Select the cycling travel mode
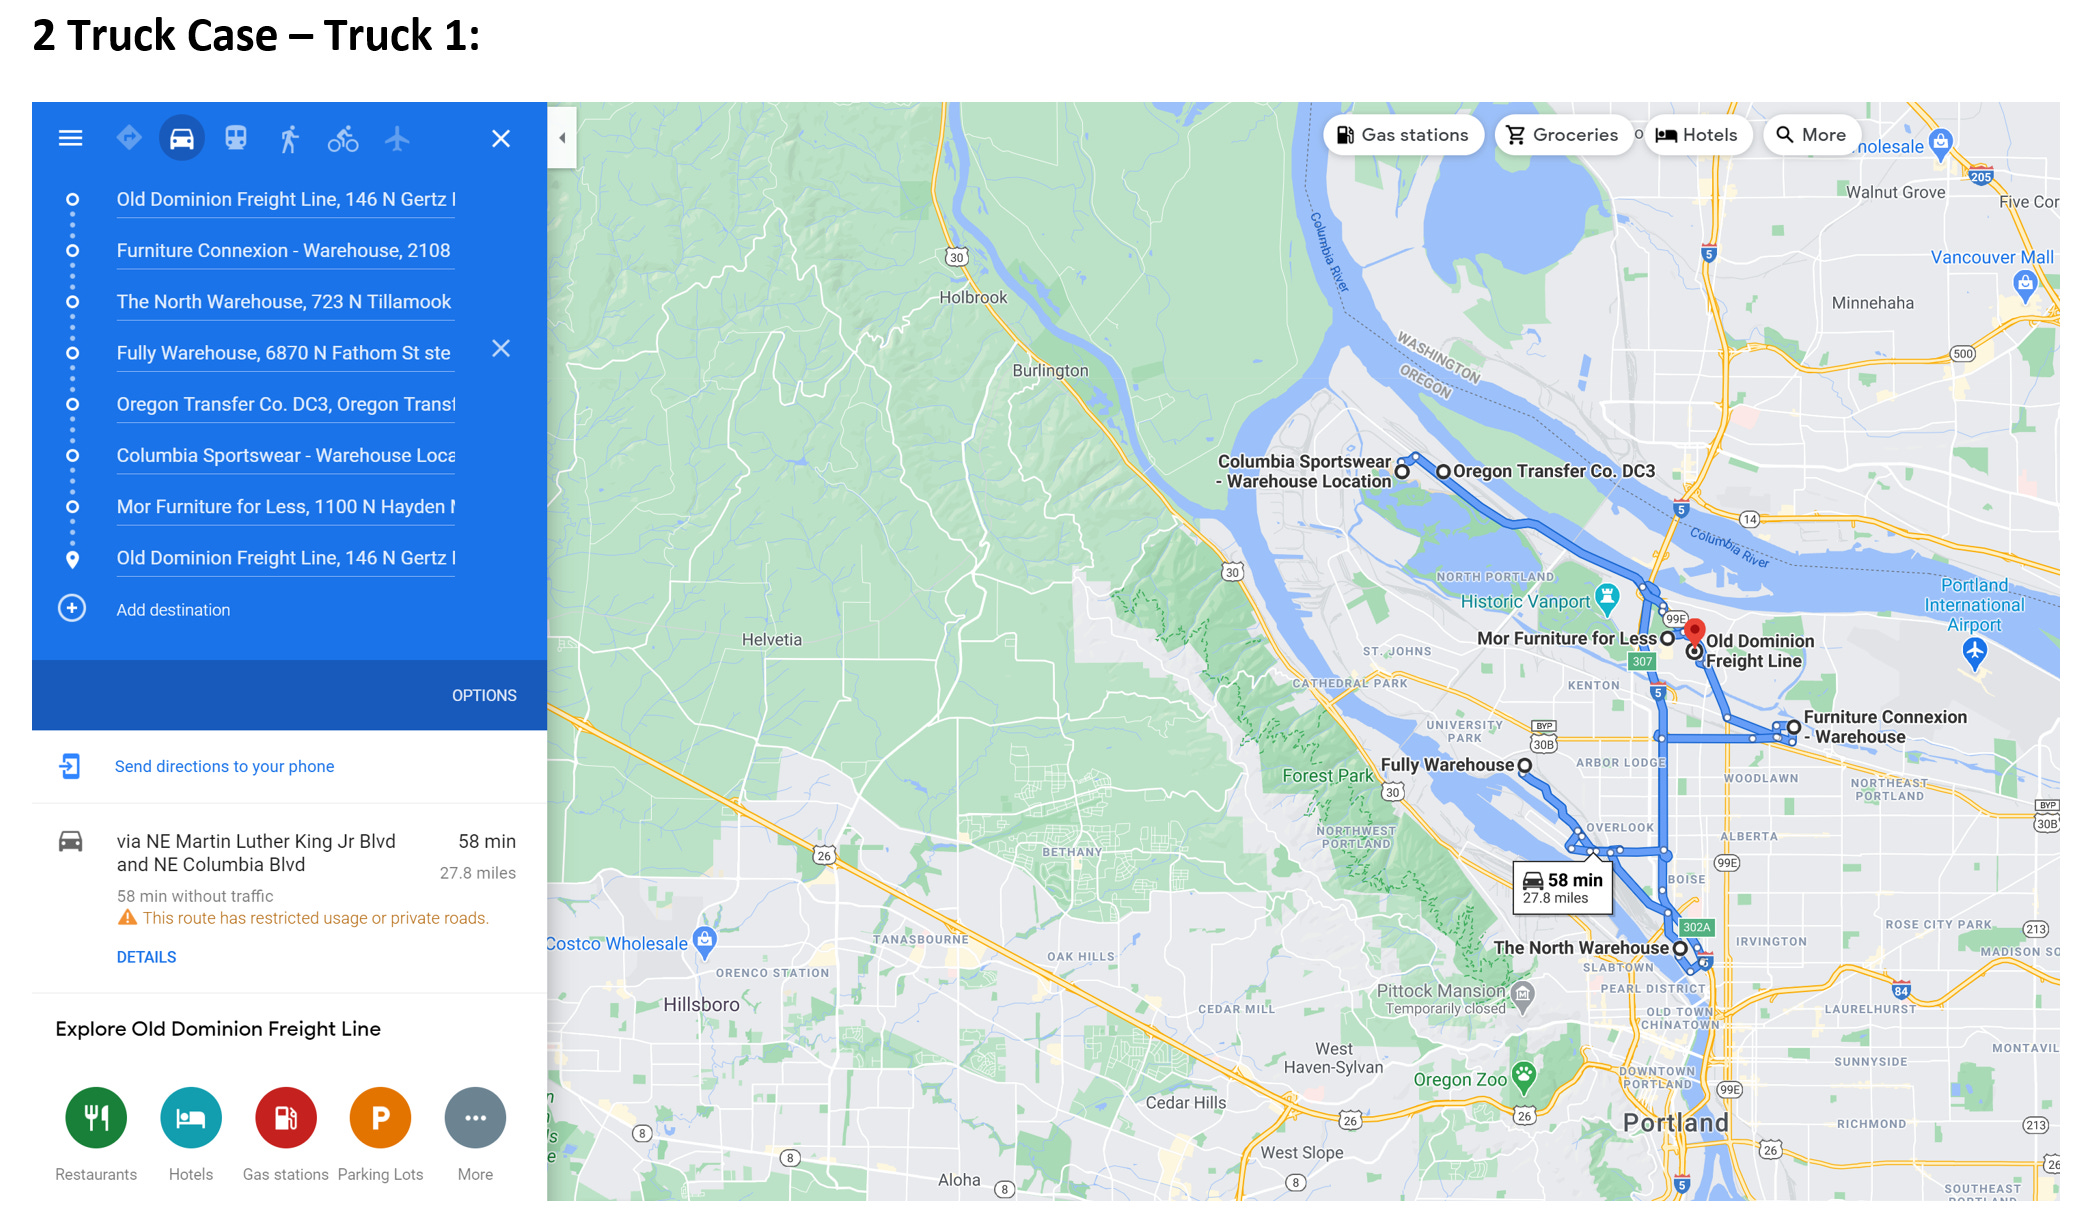Screen dimensions: 2073x1212 (343, 139)
